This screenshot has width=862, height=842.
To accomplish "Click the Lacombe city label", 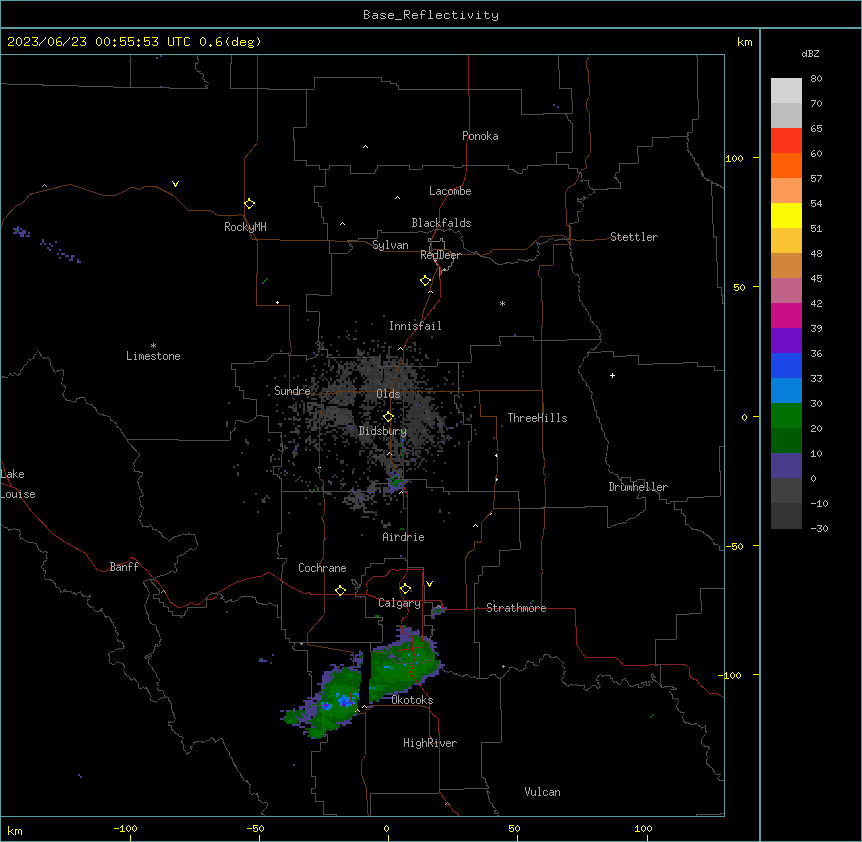I will [x=450, y=191].
